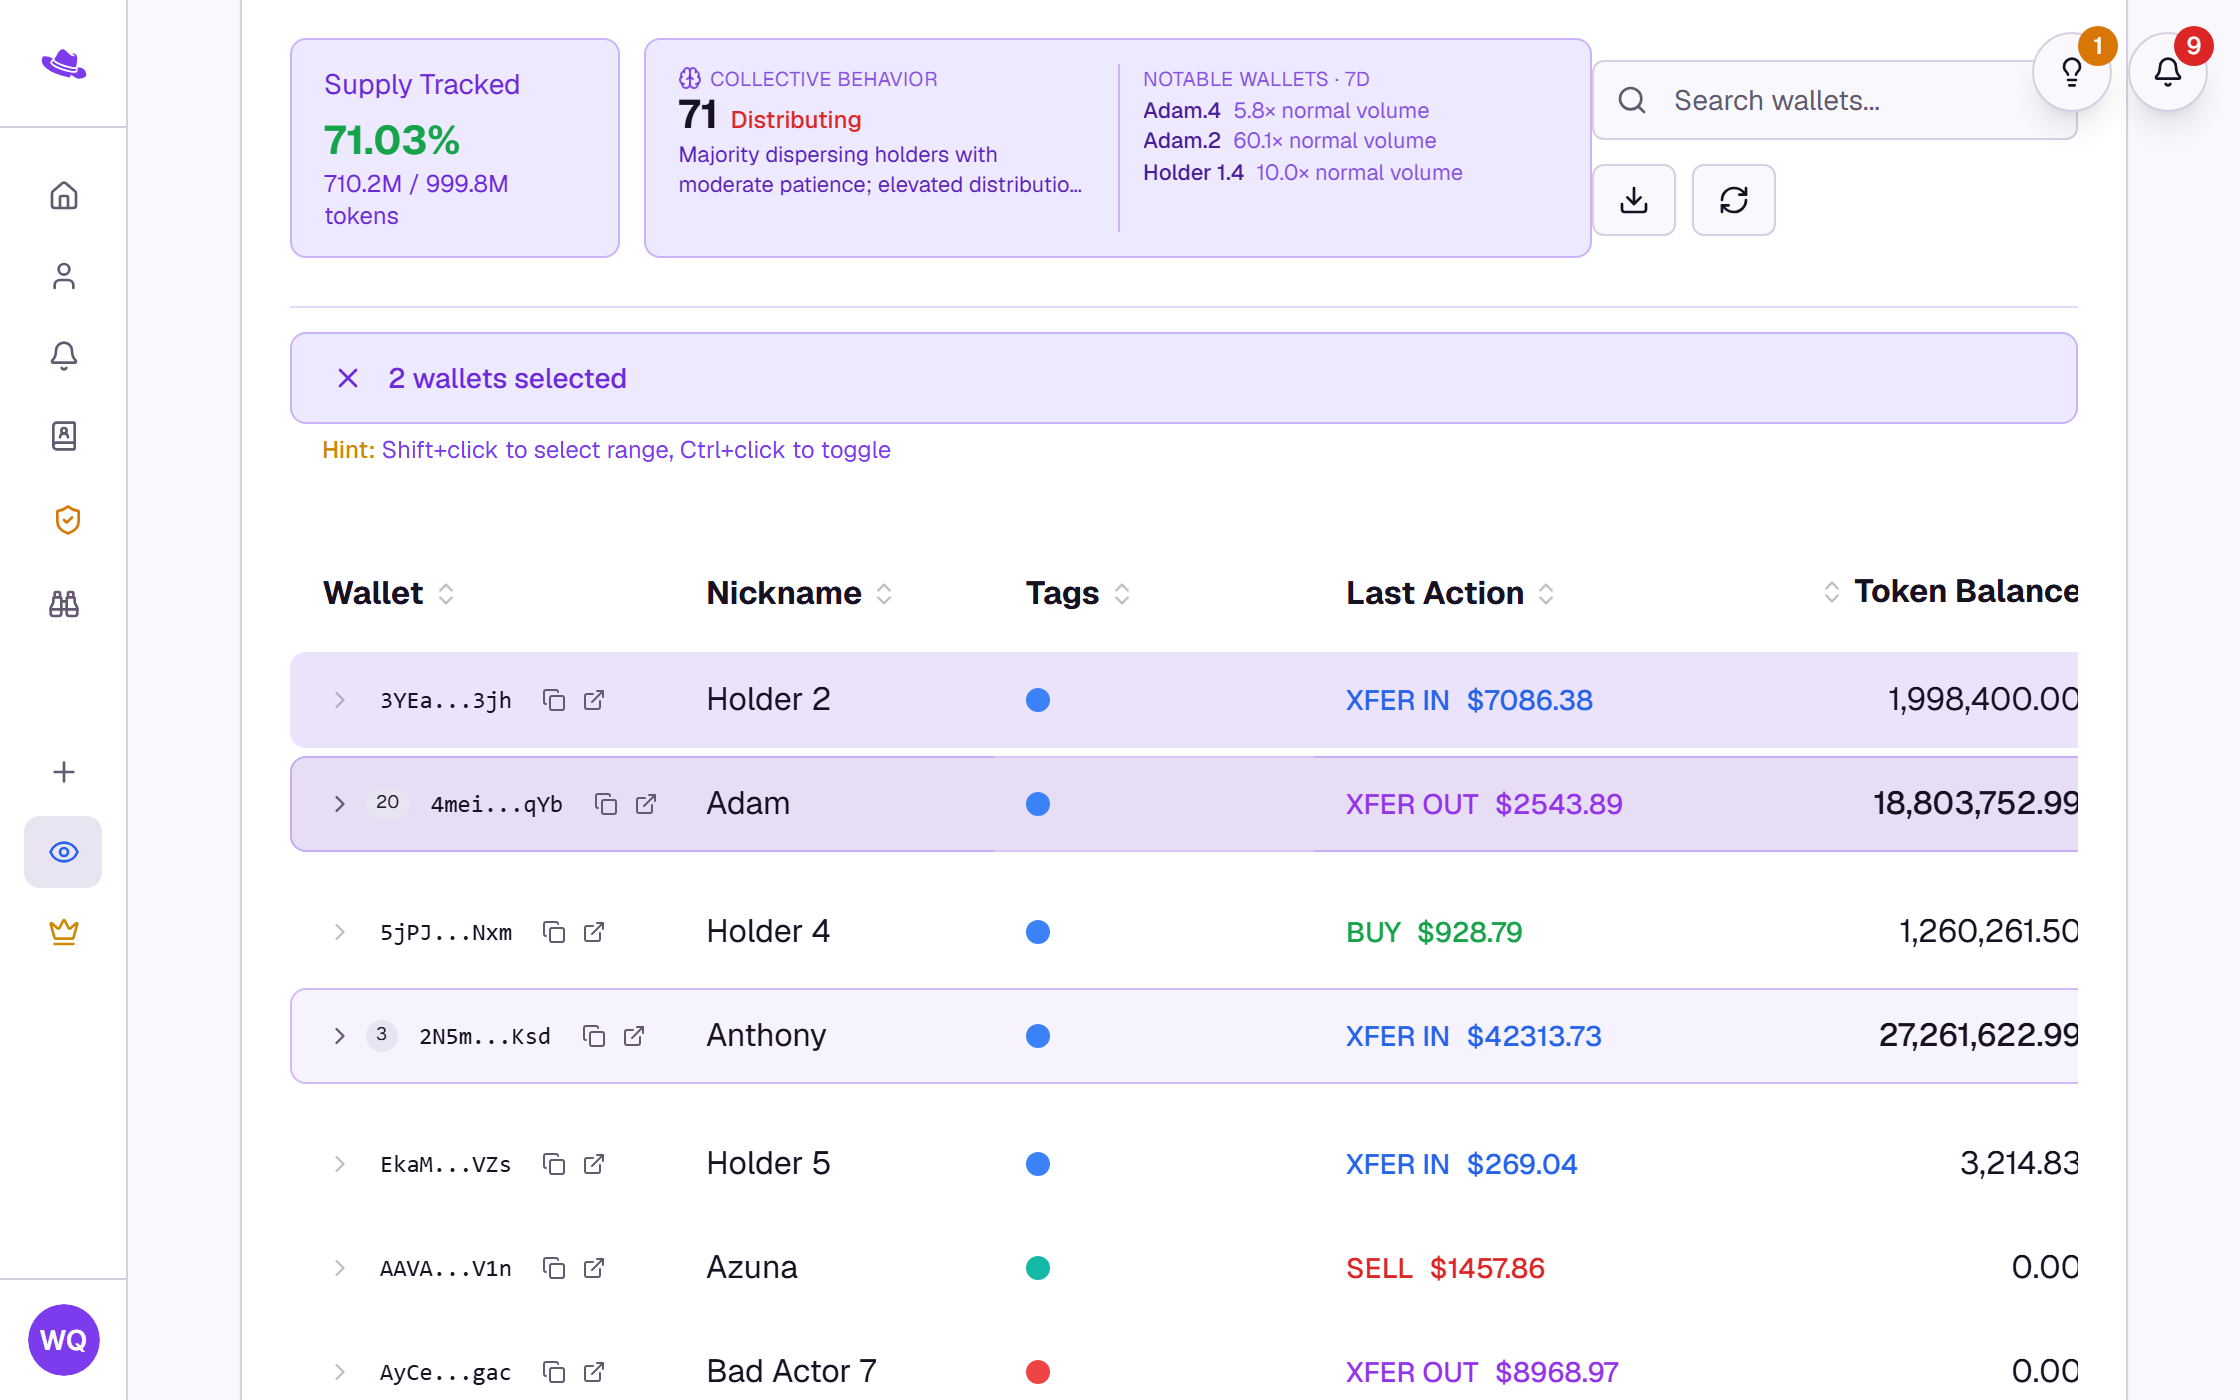Open sidebar alerts bell icon
Image resolution: width=2240 pixels, height=1400 pixels.
pos(64,356)
